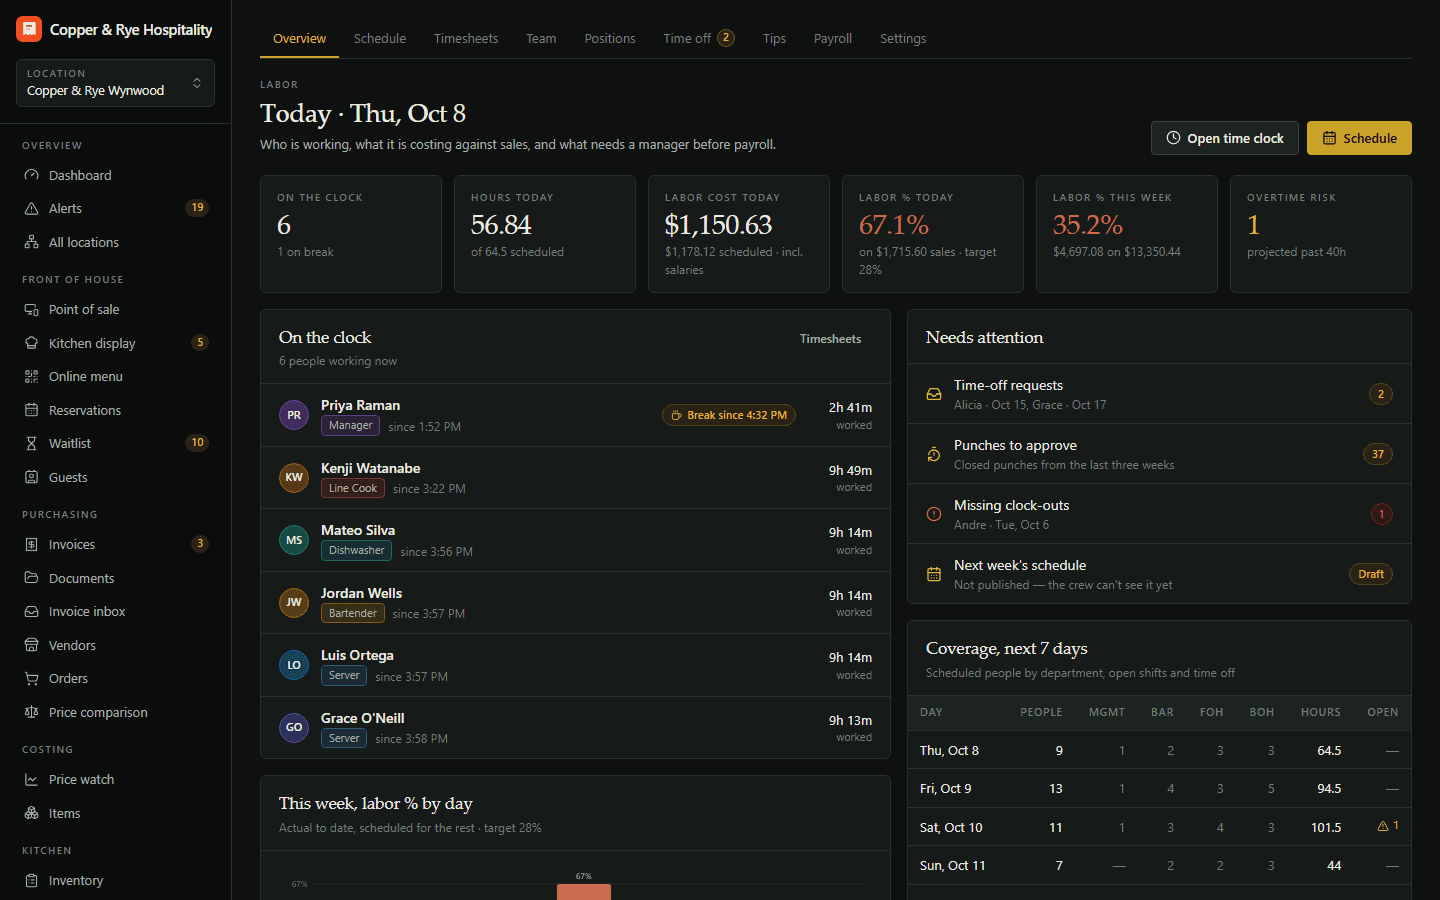The image size is (1440, 900).
Task: Open the Documents folder icon
Action: [31, 578]
